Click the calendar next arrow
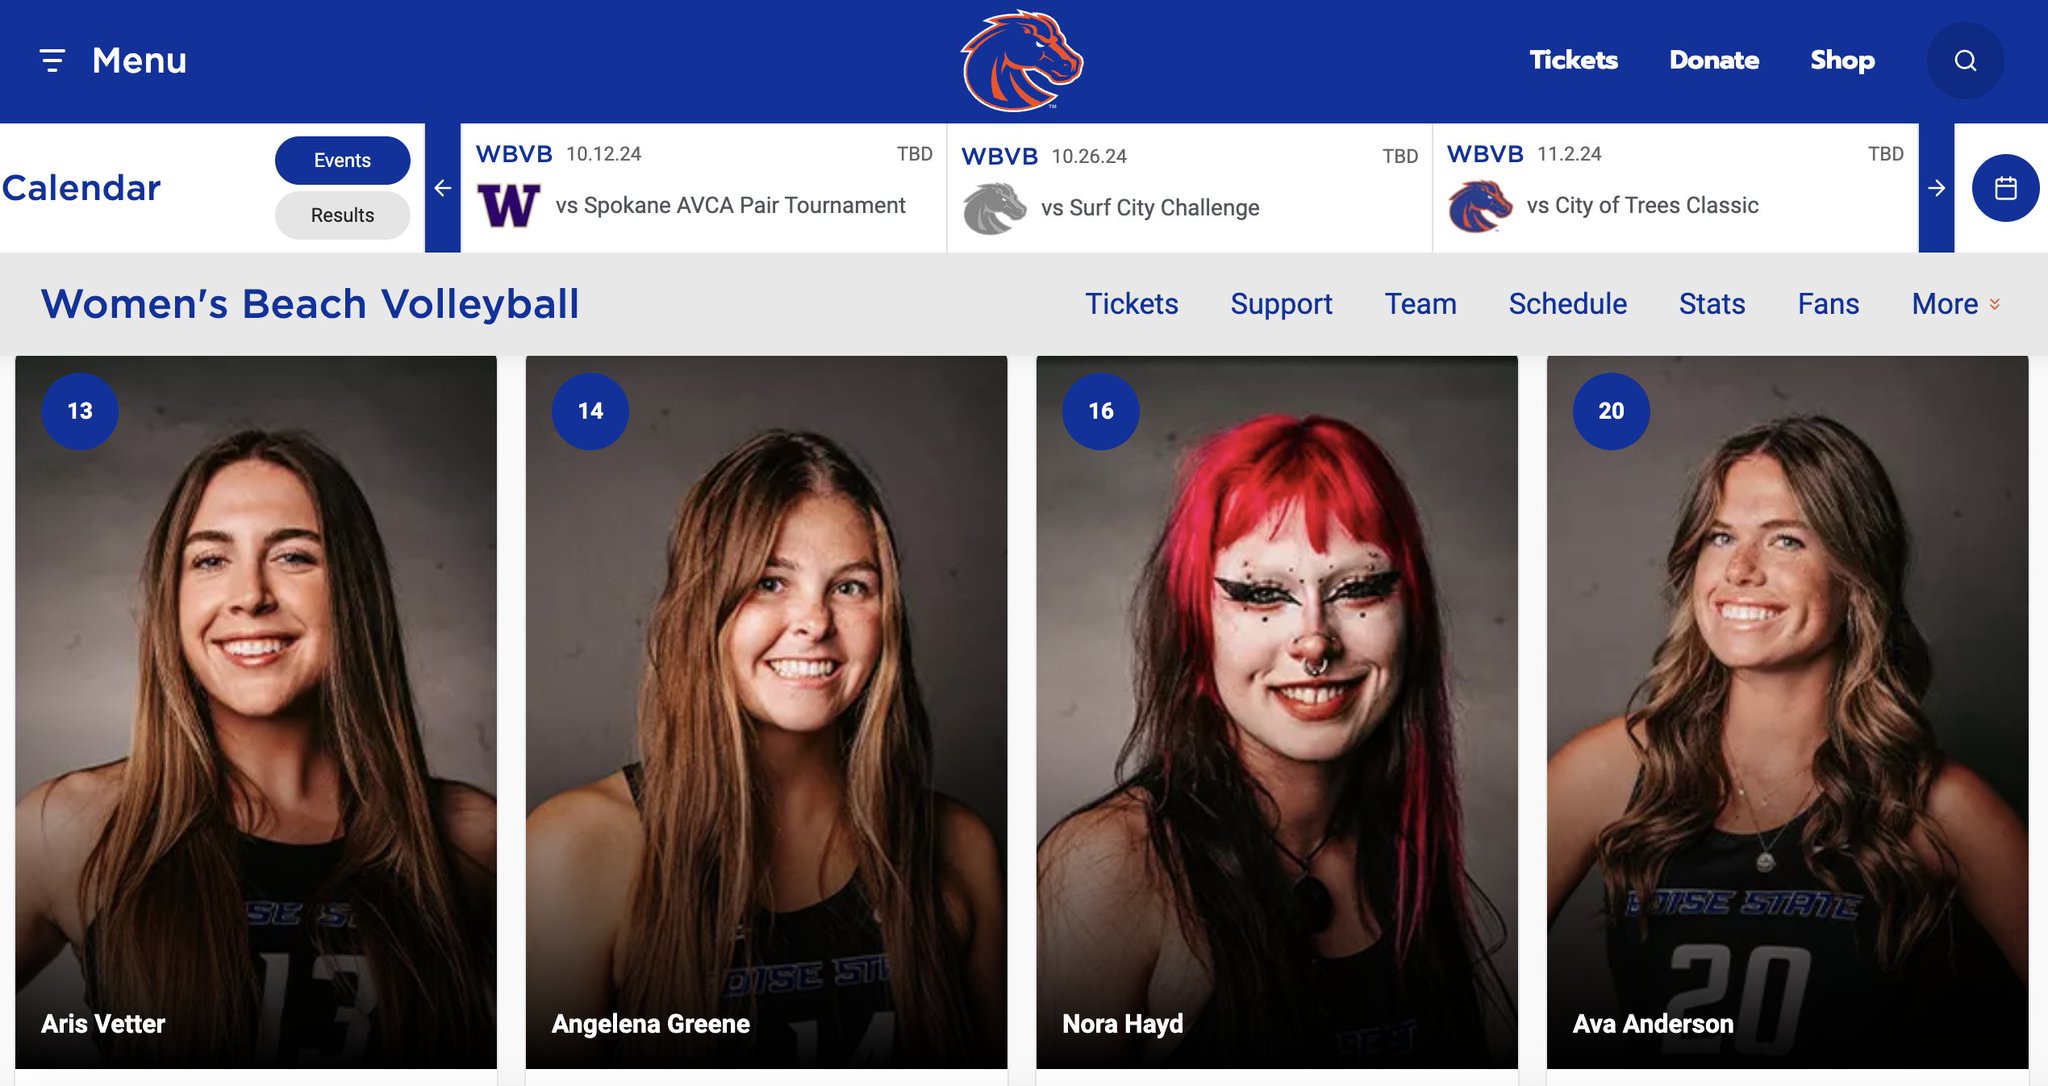 click(1936, 188)
